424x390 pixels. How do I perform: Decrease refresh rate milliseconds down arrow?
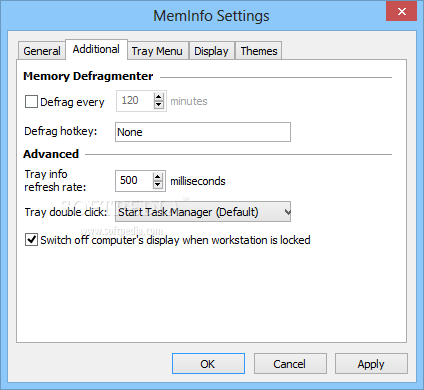pyautogui.click(x=158, y=185)
